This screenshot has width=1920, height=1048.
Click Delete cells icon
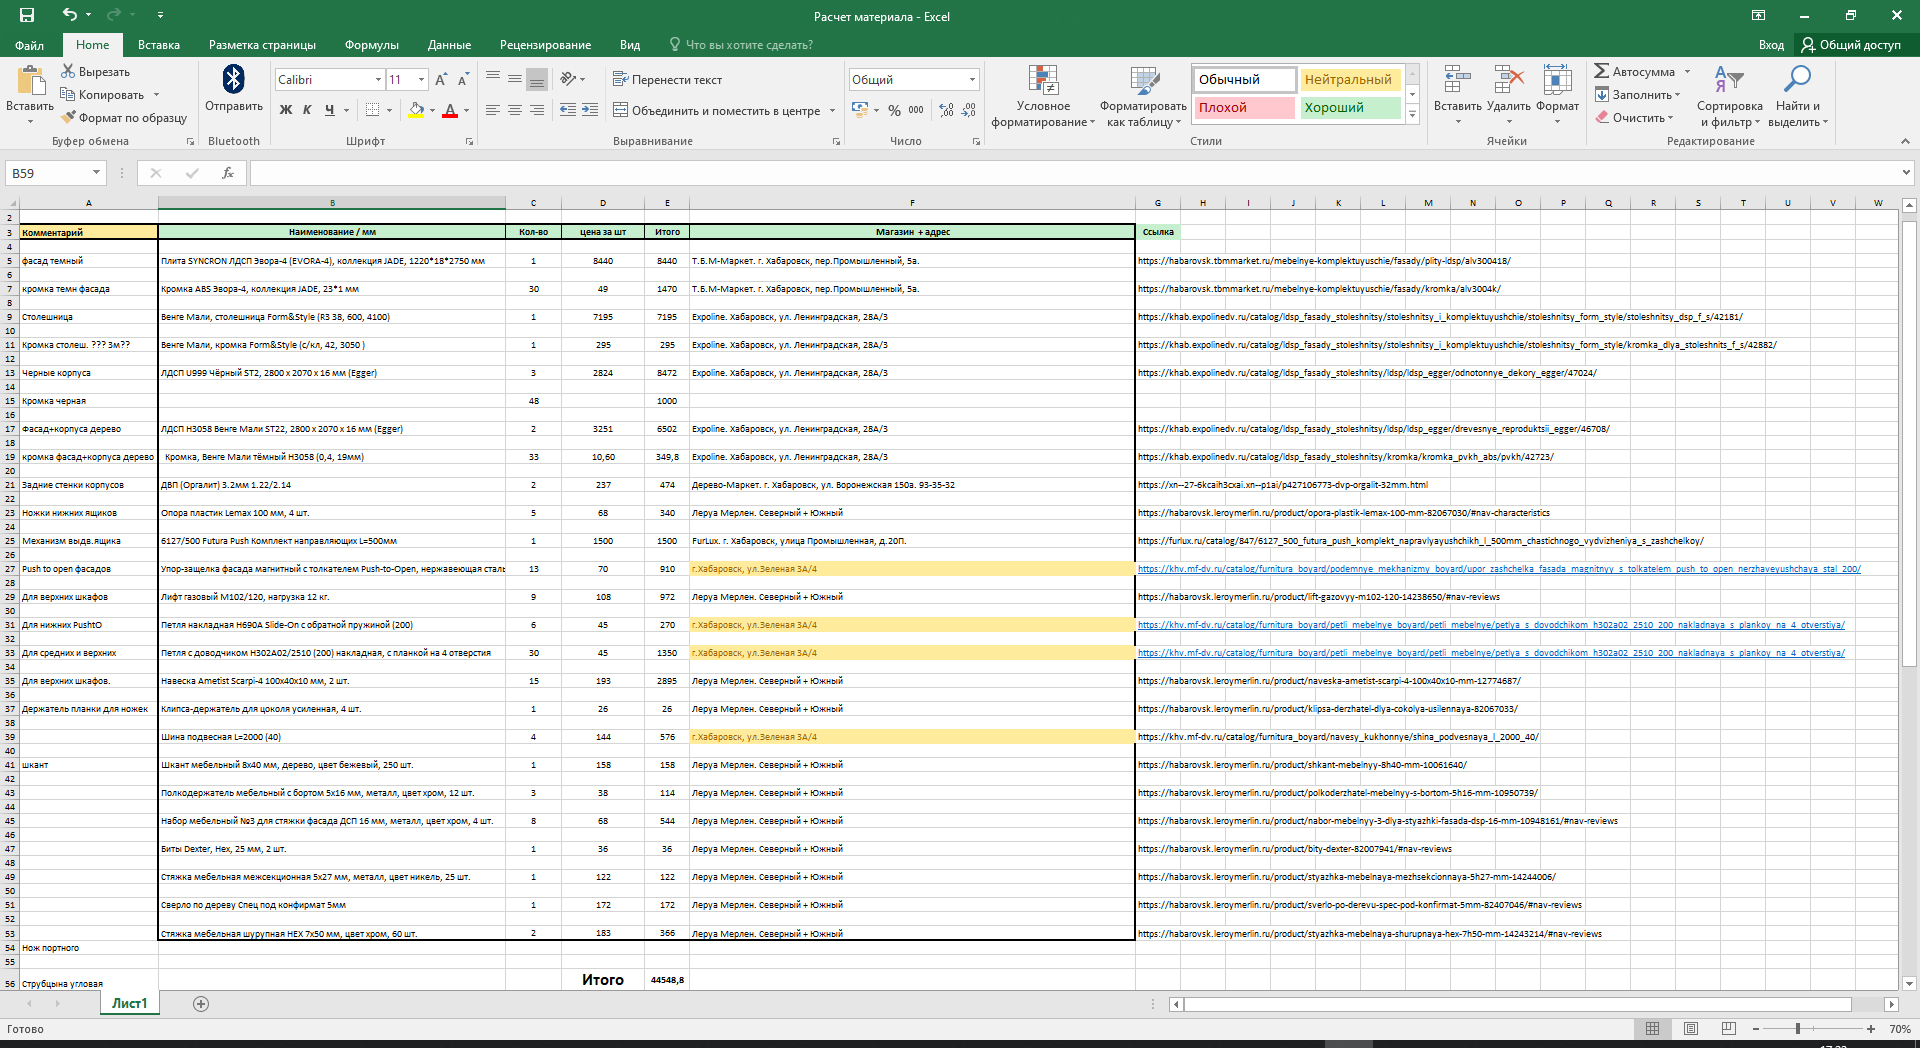pos(1508,79)
